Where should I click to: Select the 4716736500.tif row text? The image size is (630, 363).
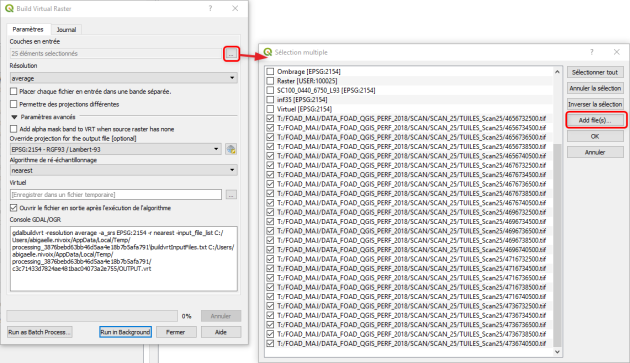point(411,278)
